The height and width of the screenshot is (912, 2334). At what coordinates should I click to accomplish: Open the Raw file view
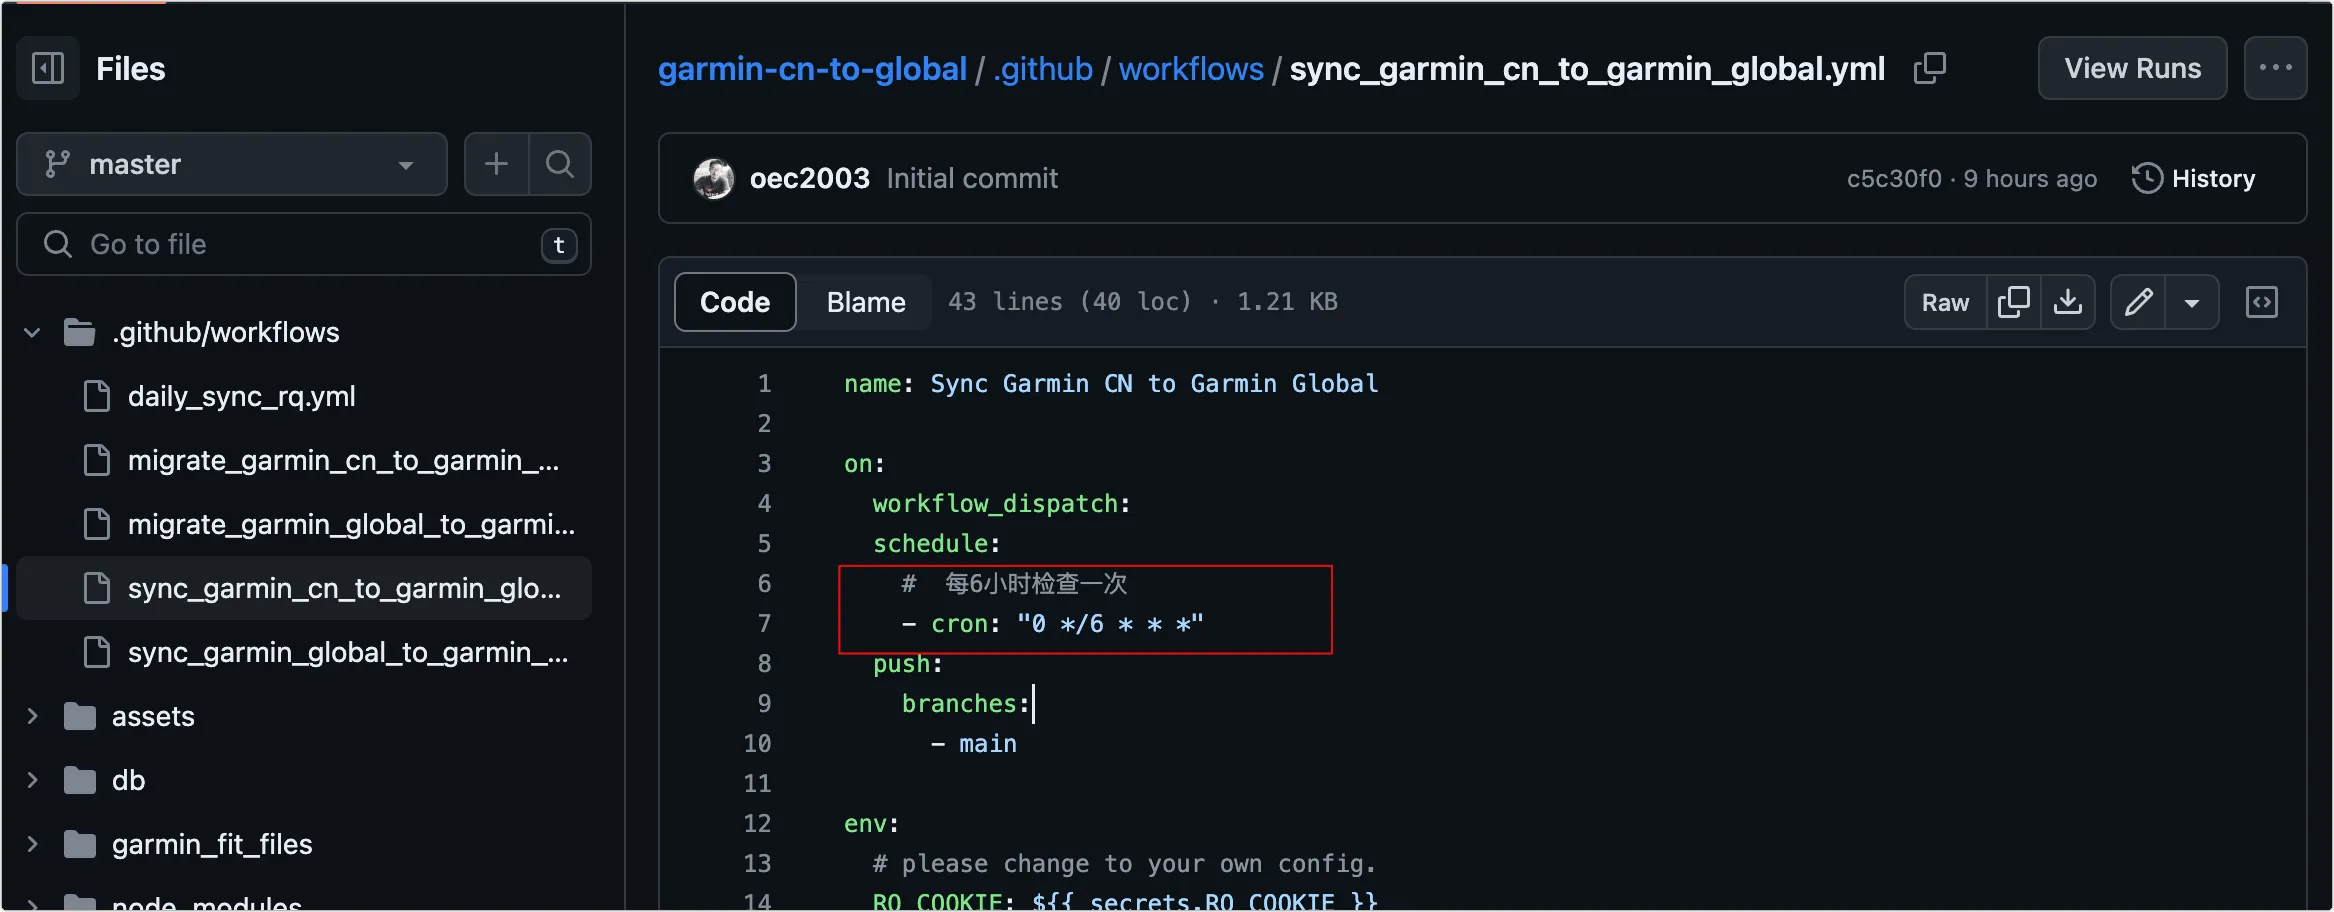tap(1945, 302)
